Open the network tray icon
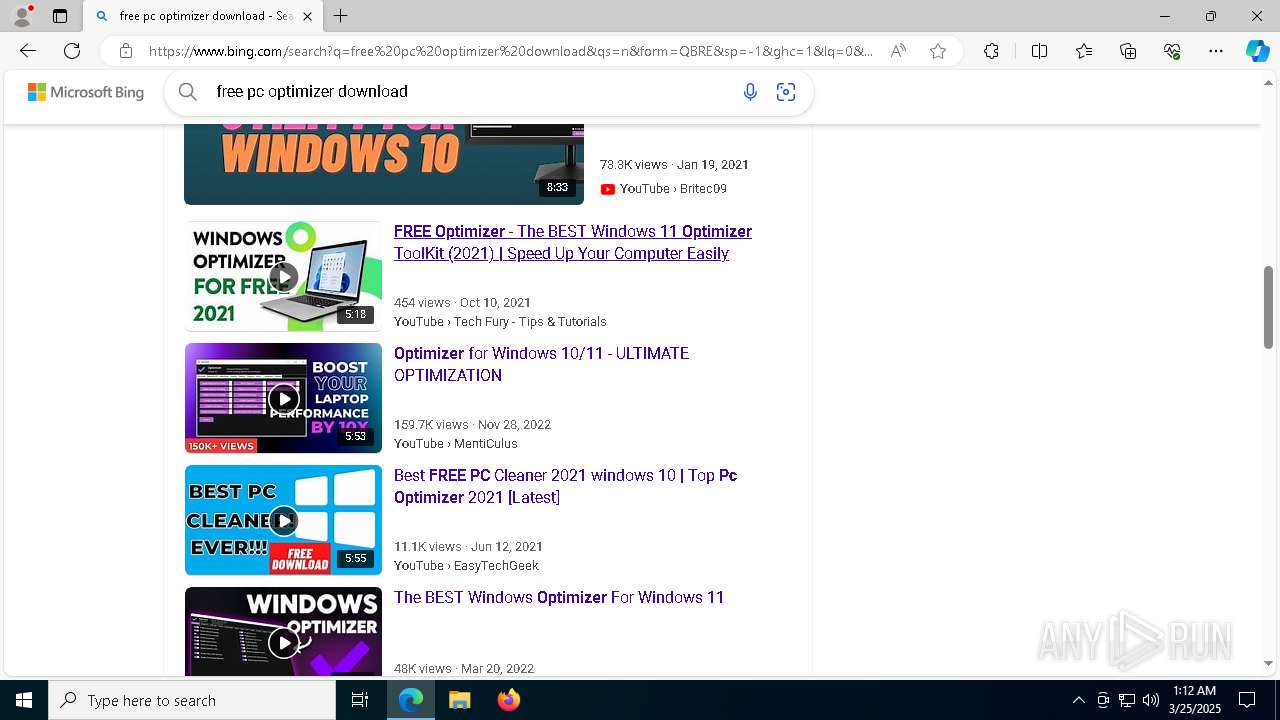 coord(1127,700)
